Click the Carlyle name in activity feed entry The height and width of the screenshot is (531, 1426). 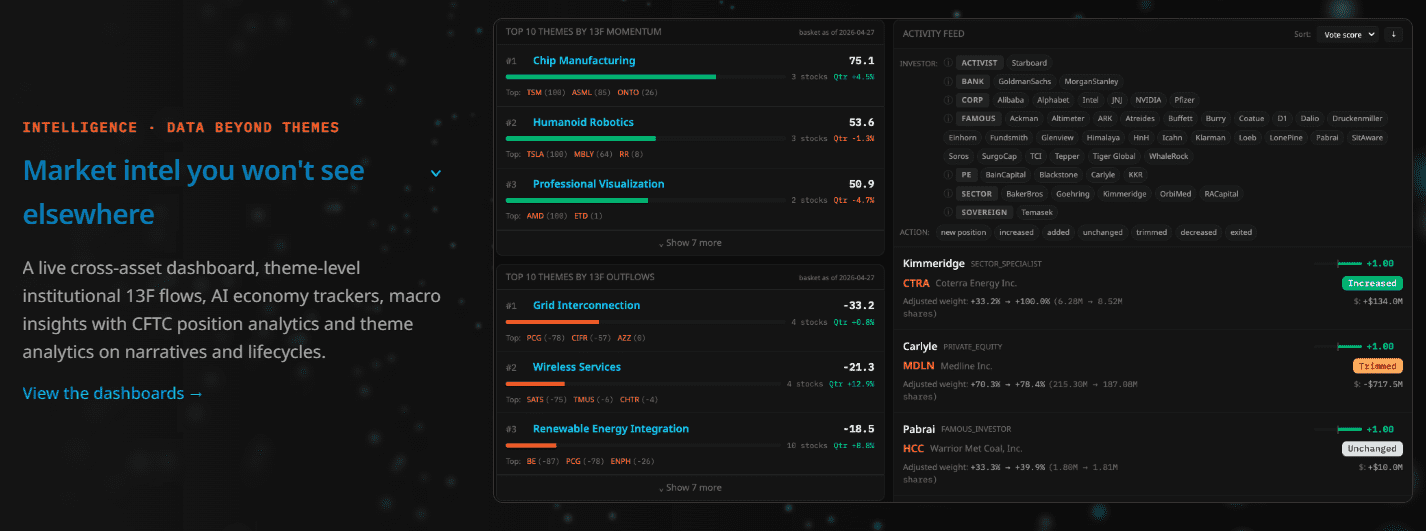tap(920, 346)
